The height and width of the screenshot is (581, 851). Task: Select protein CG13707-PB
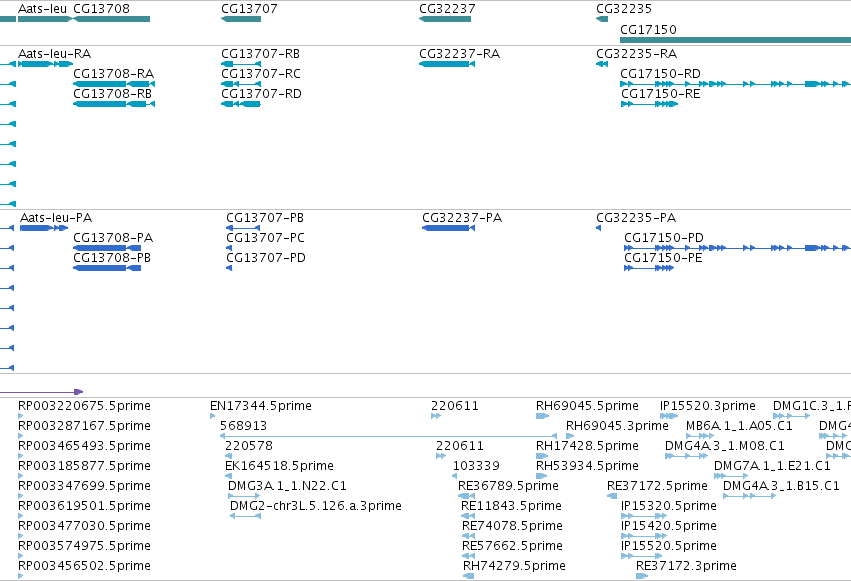point(243,228)
